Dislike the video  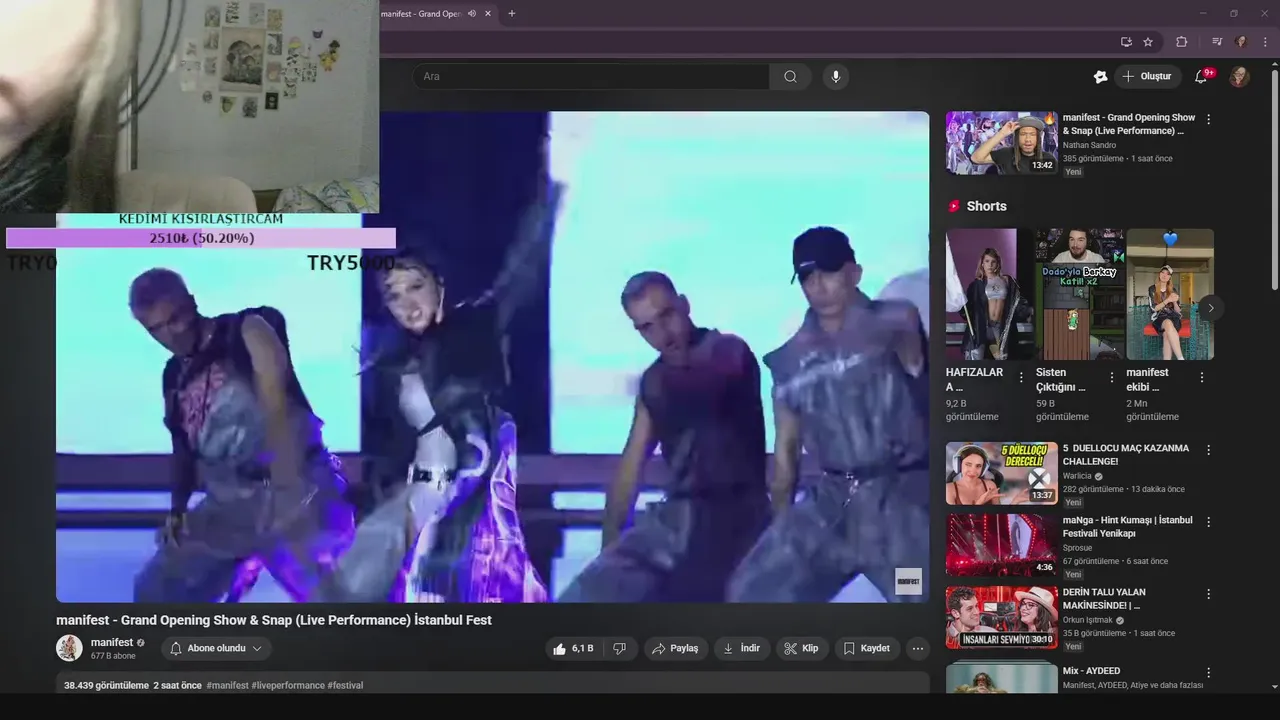tap(620, 648)
